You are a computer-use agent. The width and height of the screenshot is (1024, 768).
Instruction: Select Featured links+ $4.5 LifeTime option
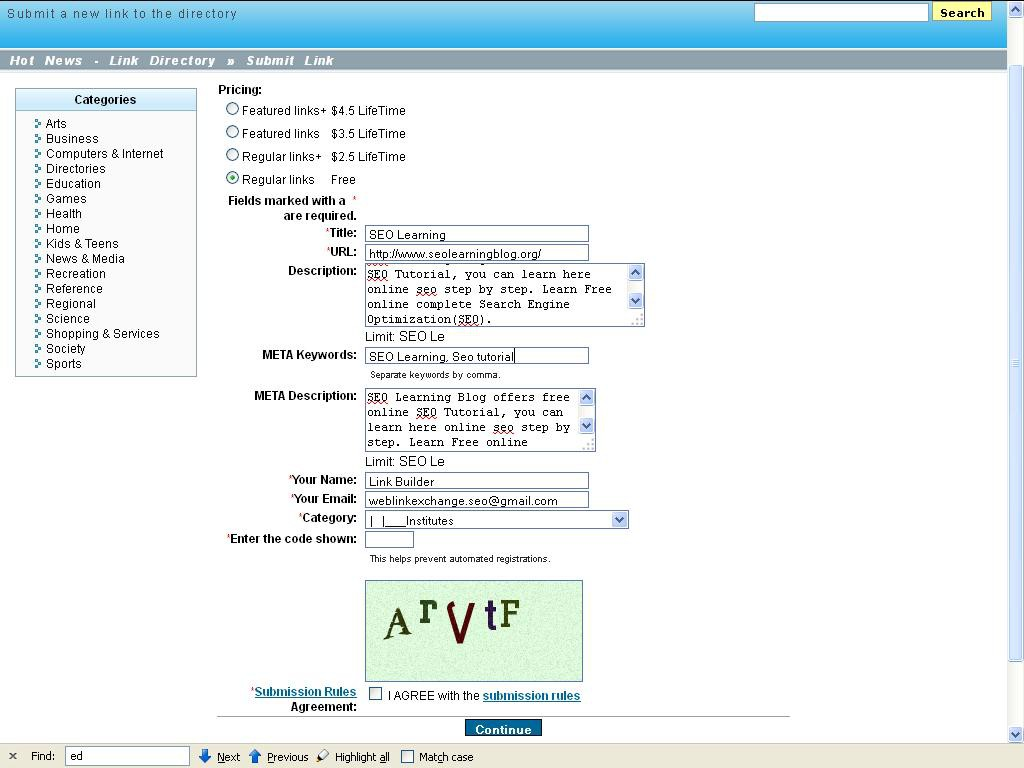click(x=233, y=109)
